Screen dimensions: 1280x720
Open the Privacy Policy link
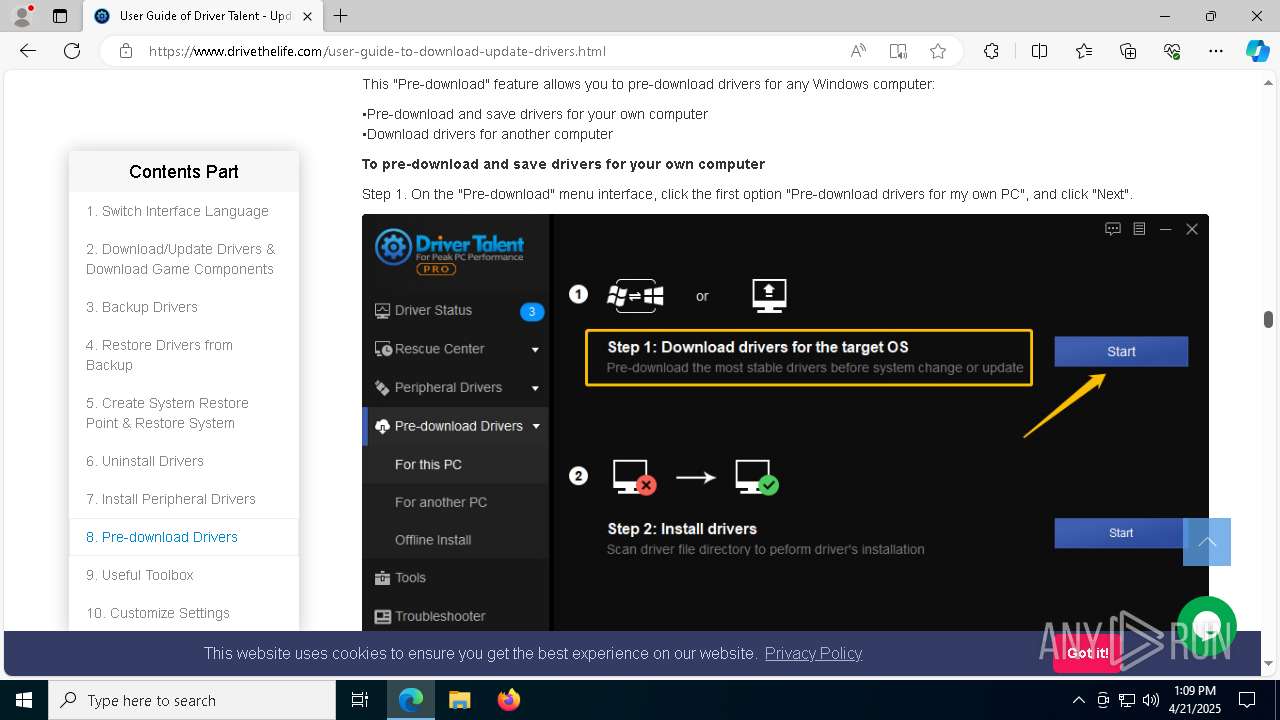tap(813, 653)
